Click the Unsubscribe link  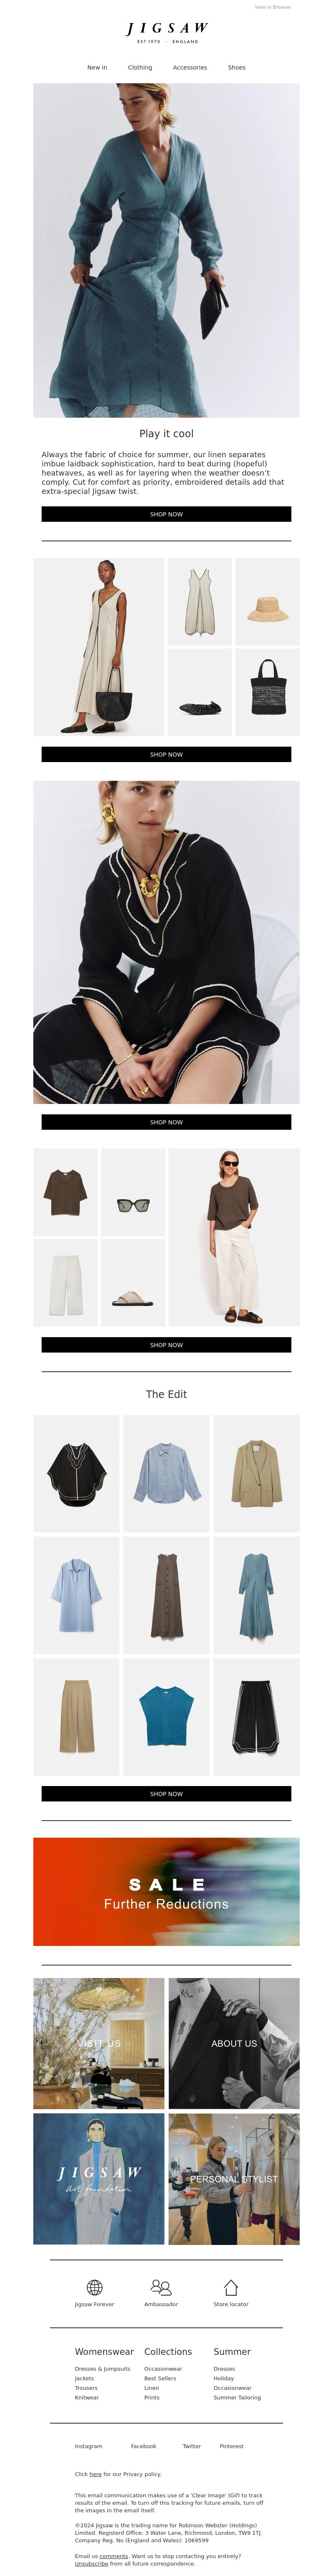click(91, 2563)
